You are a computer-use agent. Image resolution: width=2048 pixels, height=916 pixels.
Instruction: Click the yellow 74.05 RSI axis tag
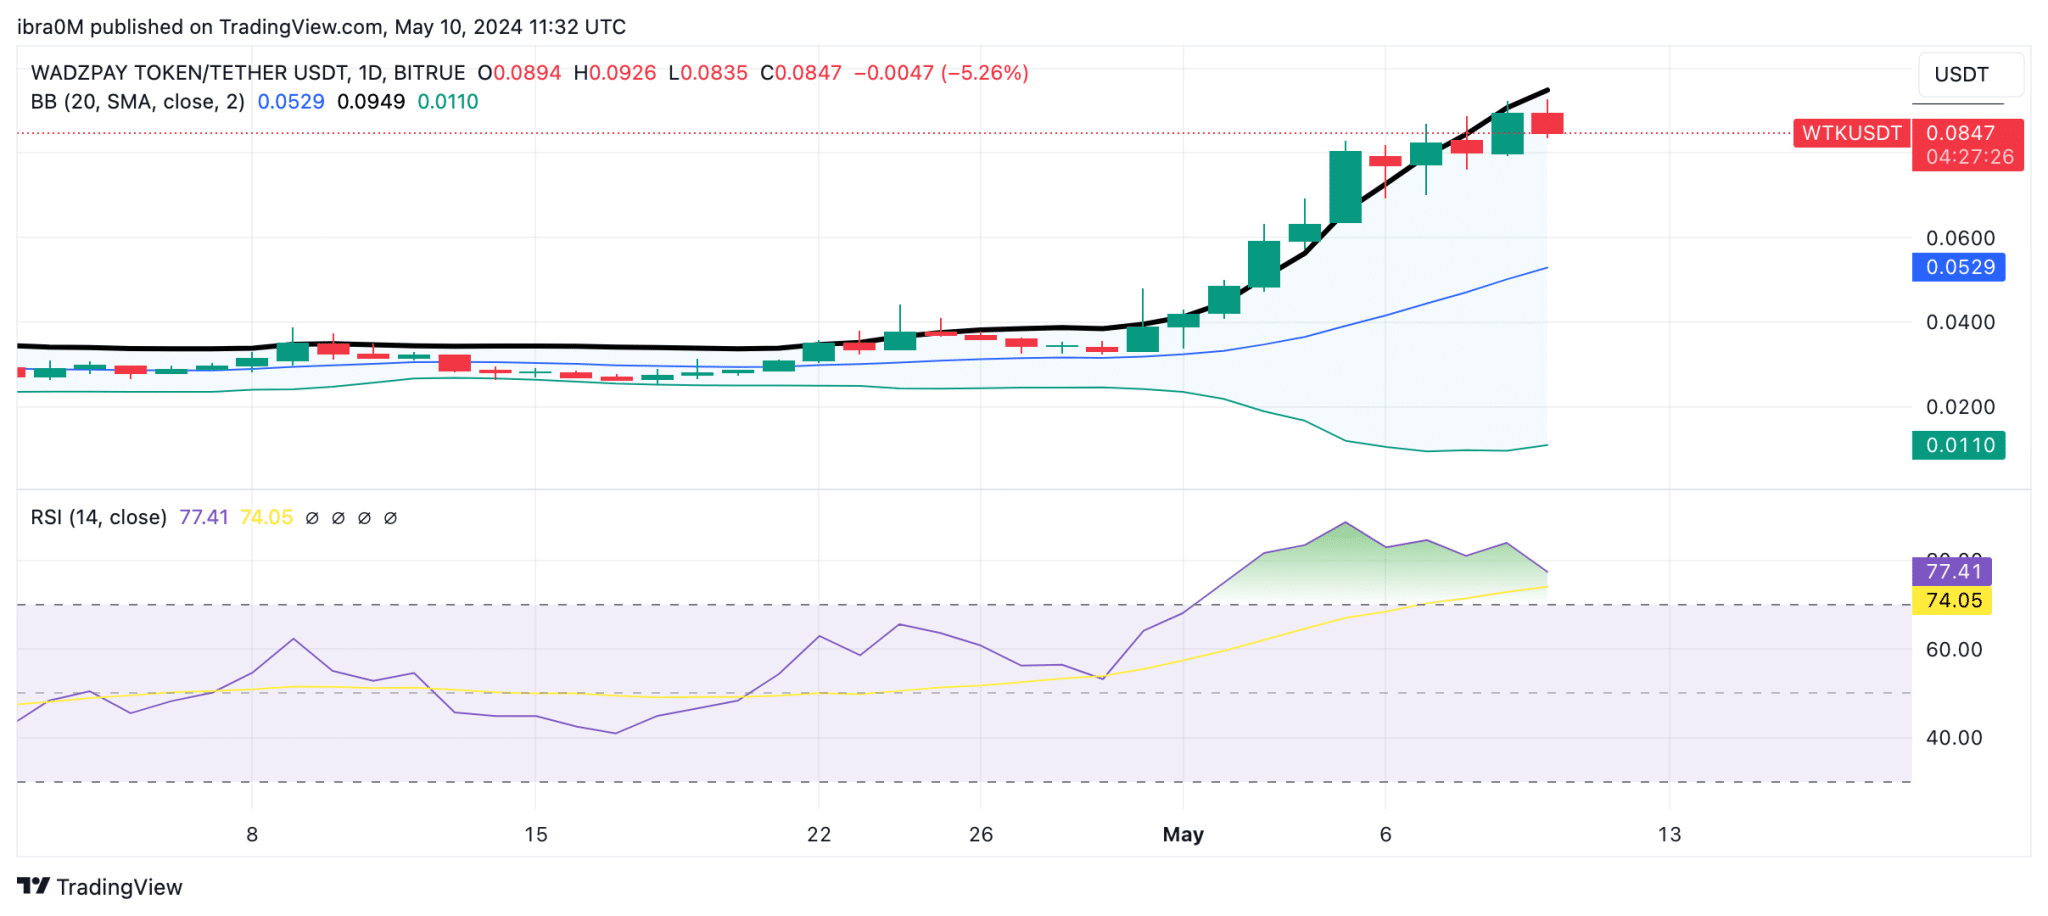(1952, 600)
